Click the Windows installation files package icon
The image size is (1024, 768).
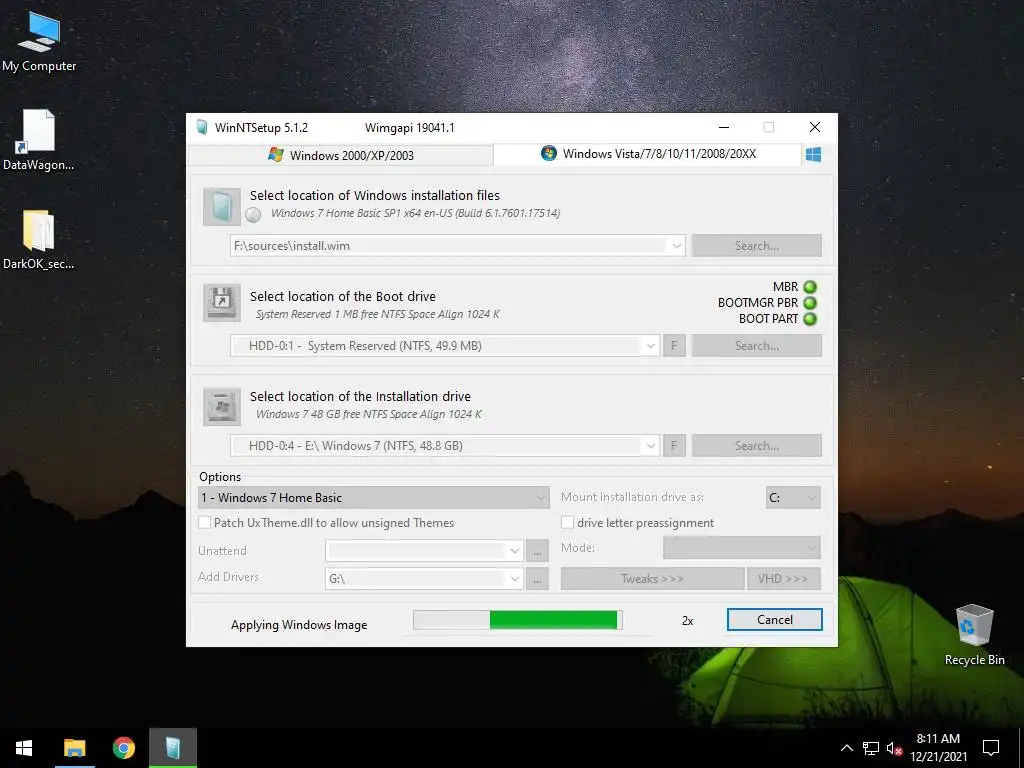tap(221, 206)
